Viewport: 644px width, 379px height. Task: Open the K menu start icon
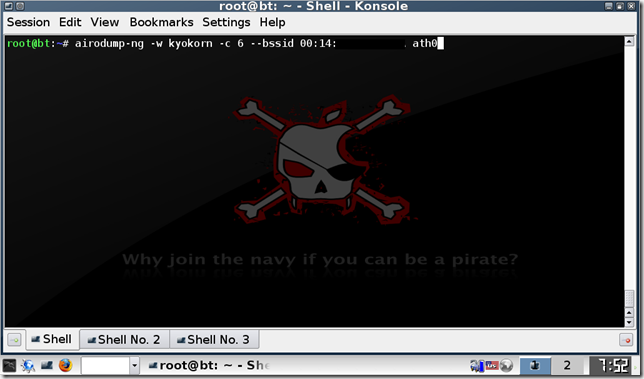point(9,365)
